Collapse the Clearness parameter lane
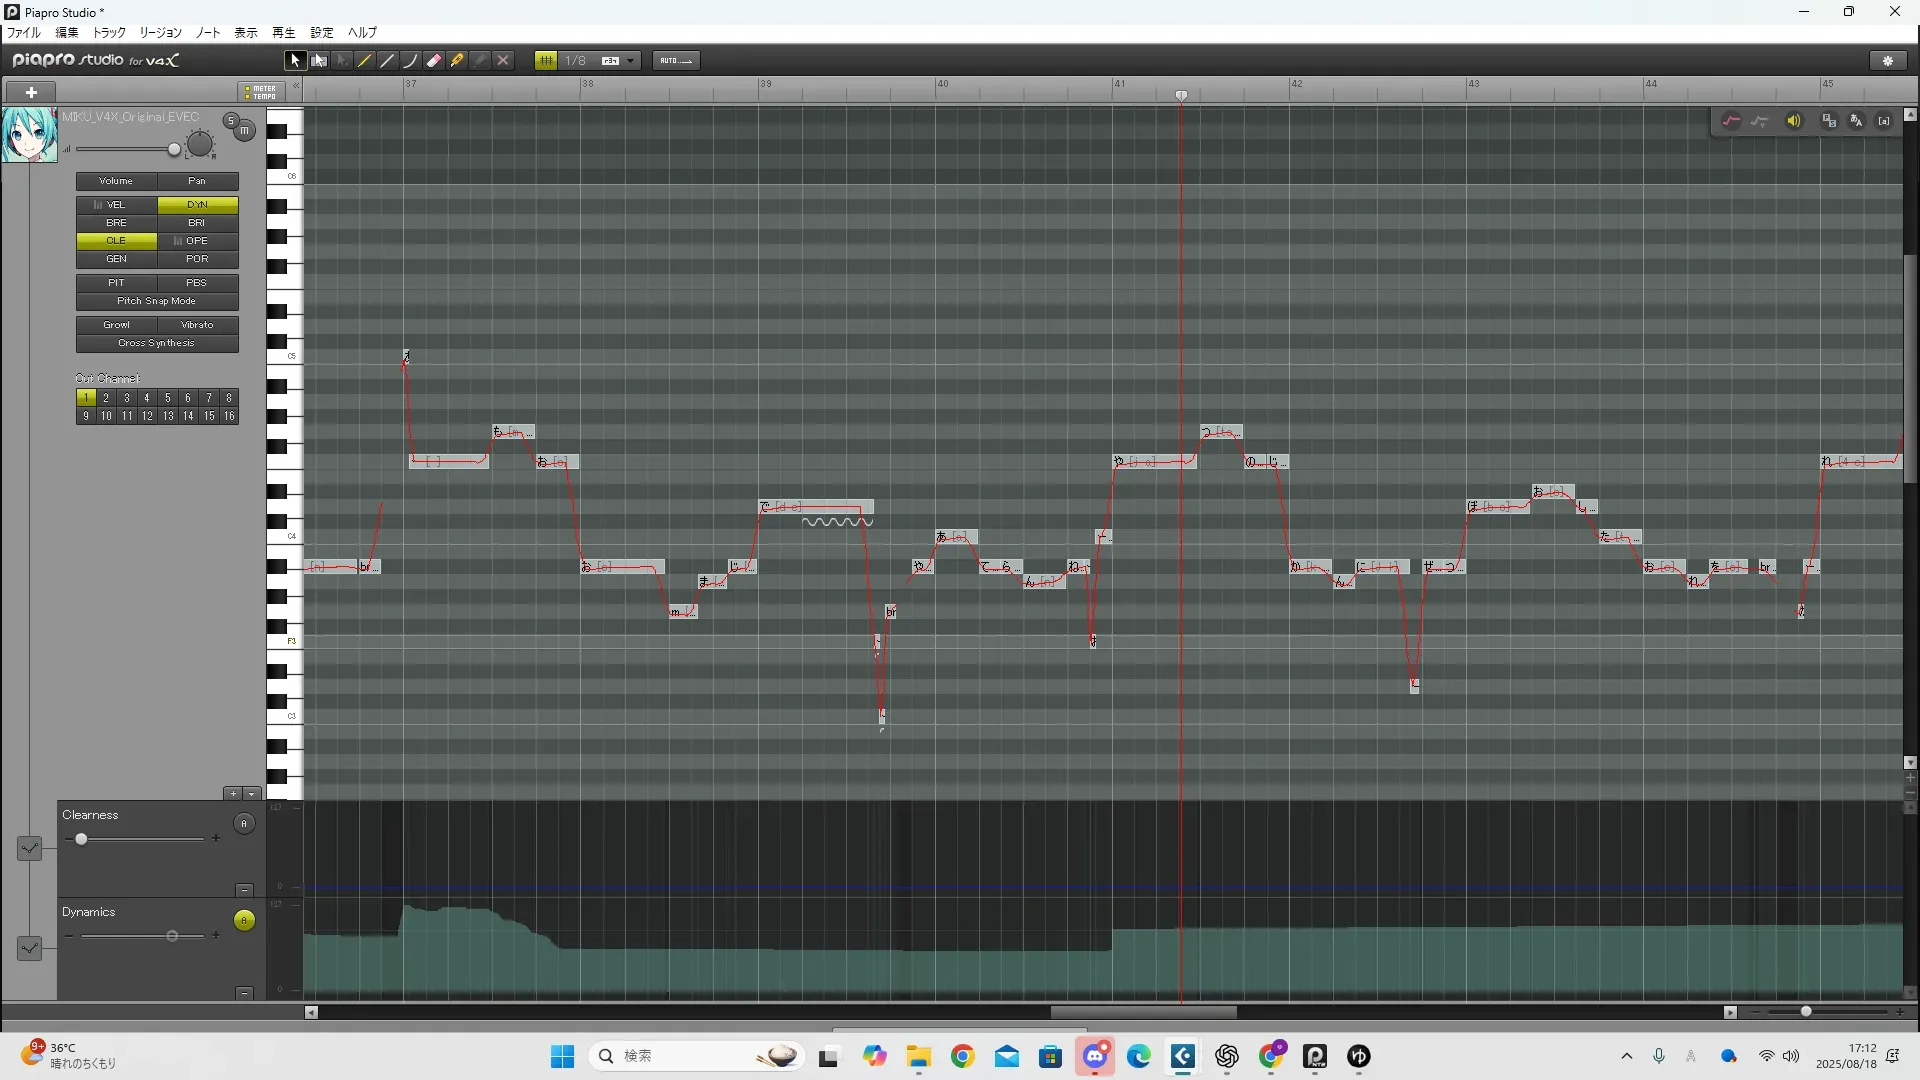The image size is (1920, 1080). (x=245, y=890)
